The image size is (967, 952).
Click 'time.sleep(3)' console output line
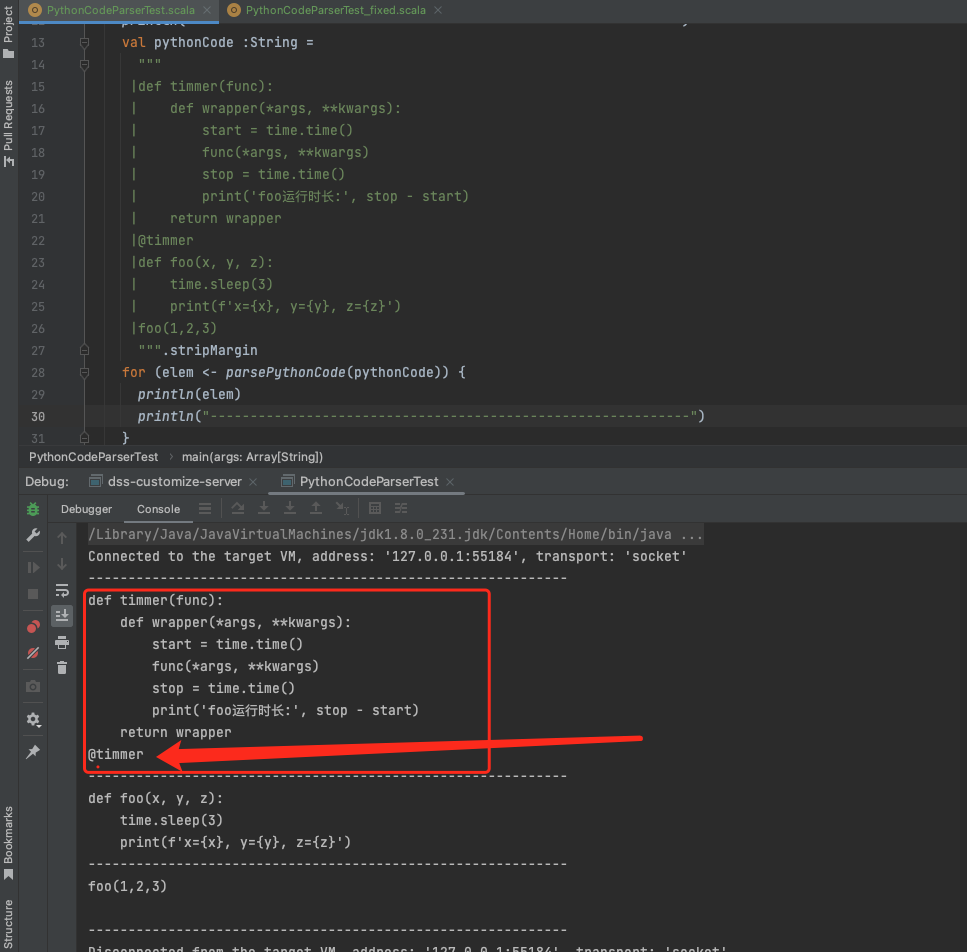pyautogui.click(x=171, y=821)
